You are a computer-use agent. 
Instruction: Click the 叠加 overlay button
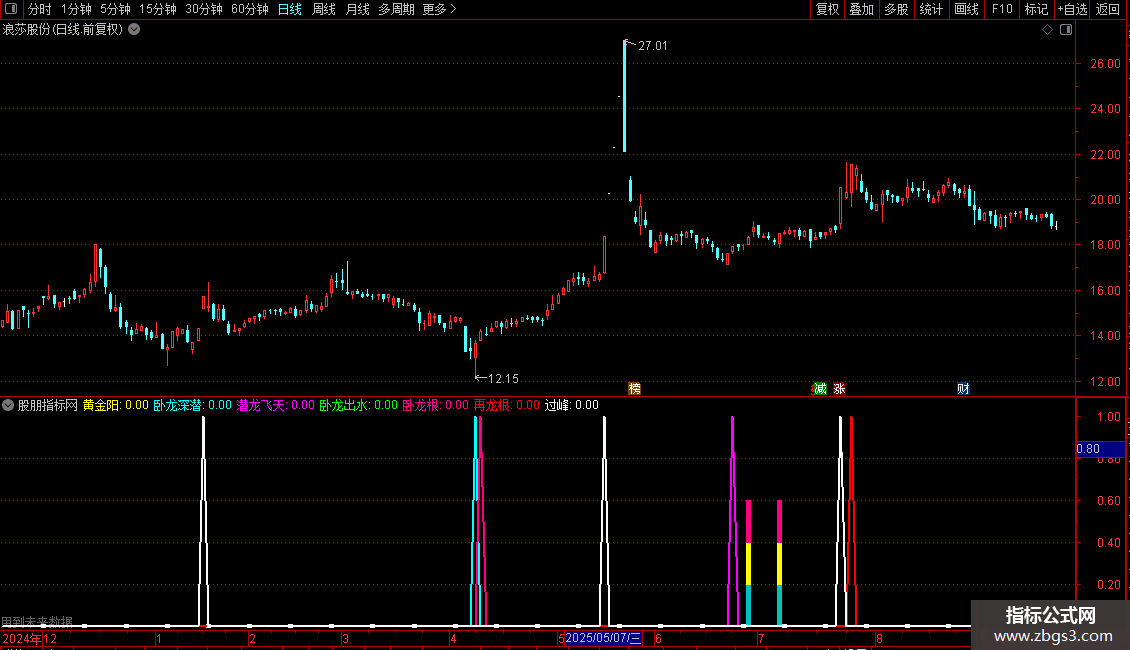point(861,9)
